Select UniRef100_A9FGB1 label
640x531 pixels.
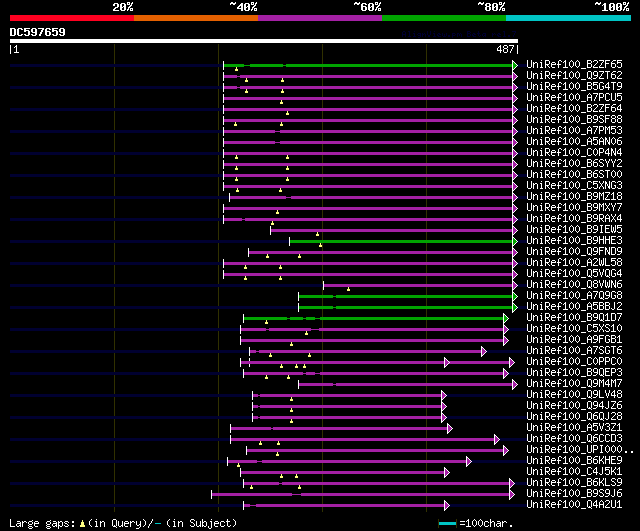[574, 340]
